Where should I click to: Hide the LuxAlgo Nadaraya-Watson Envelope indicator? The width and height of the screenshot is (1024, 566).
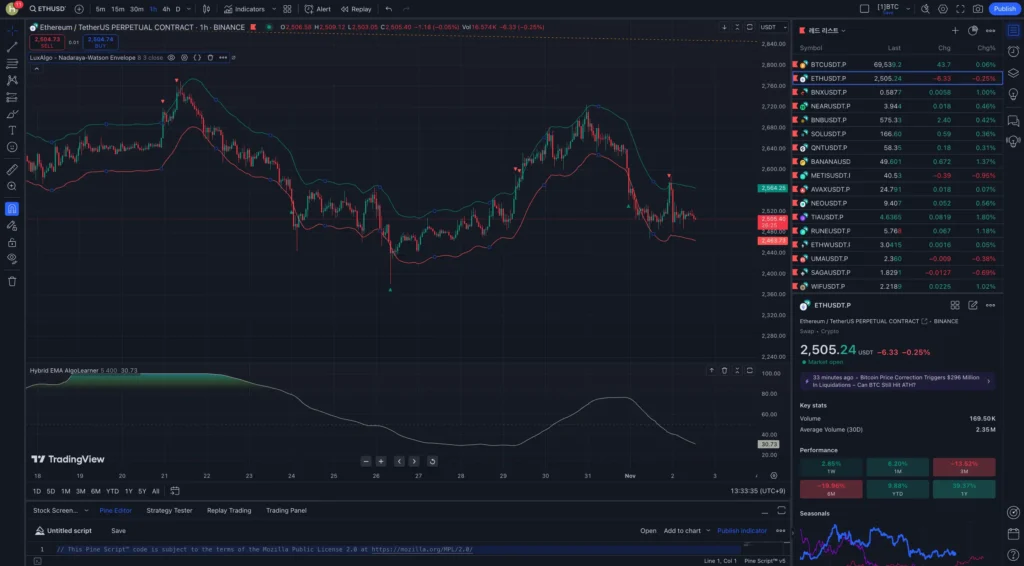coord(171,57)
